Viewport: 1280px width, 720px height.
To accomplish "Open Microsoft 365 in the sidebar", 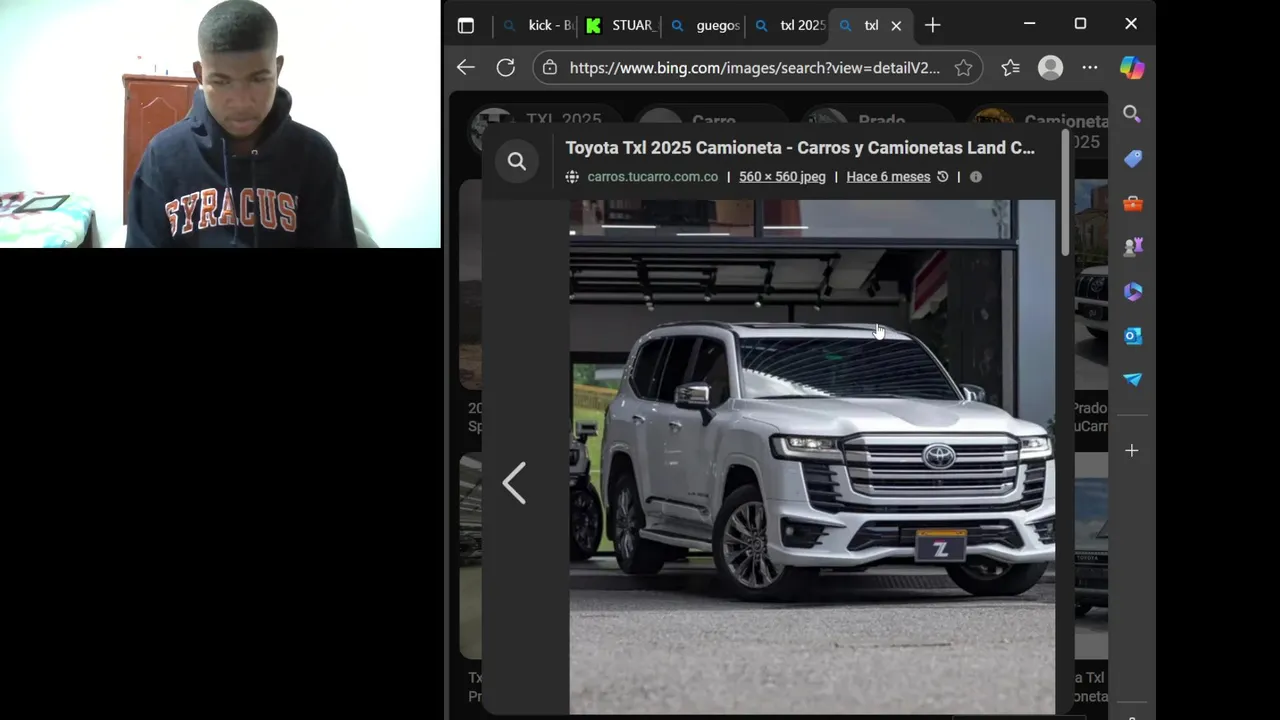I will (x=1132, y=292).
